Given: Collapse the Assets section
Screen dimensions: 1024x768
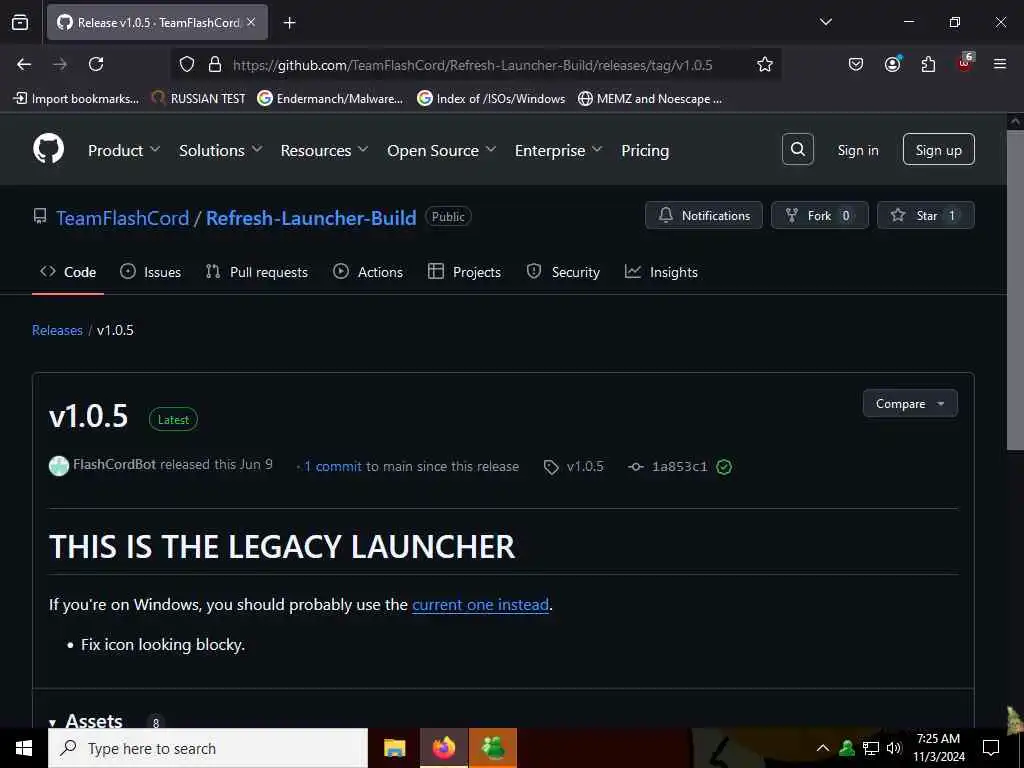Looking at the screenshot, I should 86,721.
